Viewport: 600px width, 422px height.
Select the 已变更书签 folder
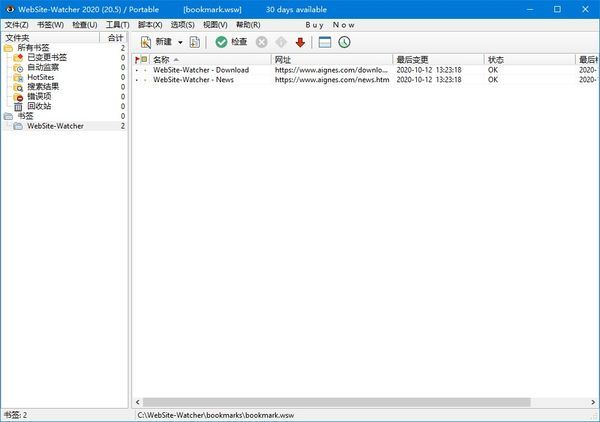pos(47,57)
